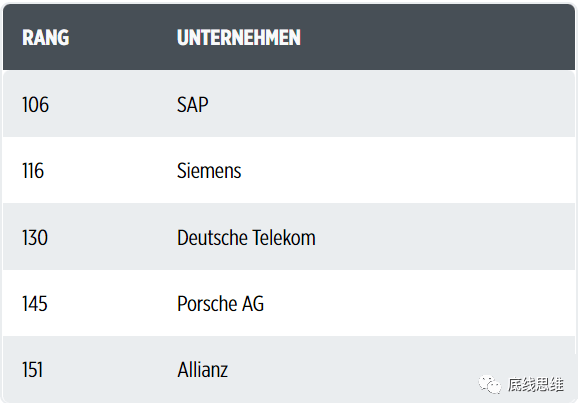The width and height of the screenshot is (582, 410).
Task: Click rank number 130
Action: pos(35,237)
